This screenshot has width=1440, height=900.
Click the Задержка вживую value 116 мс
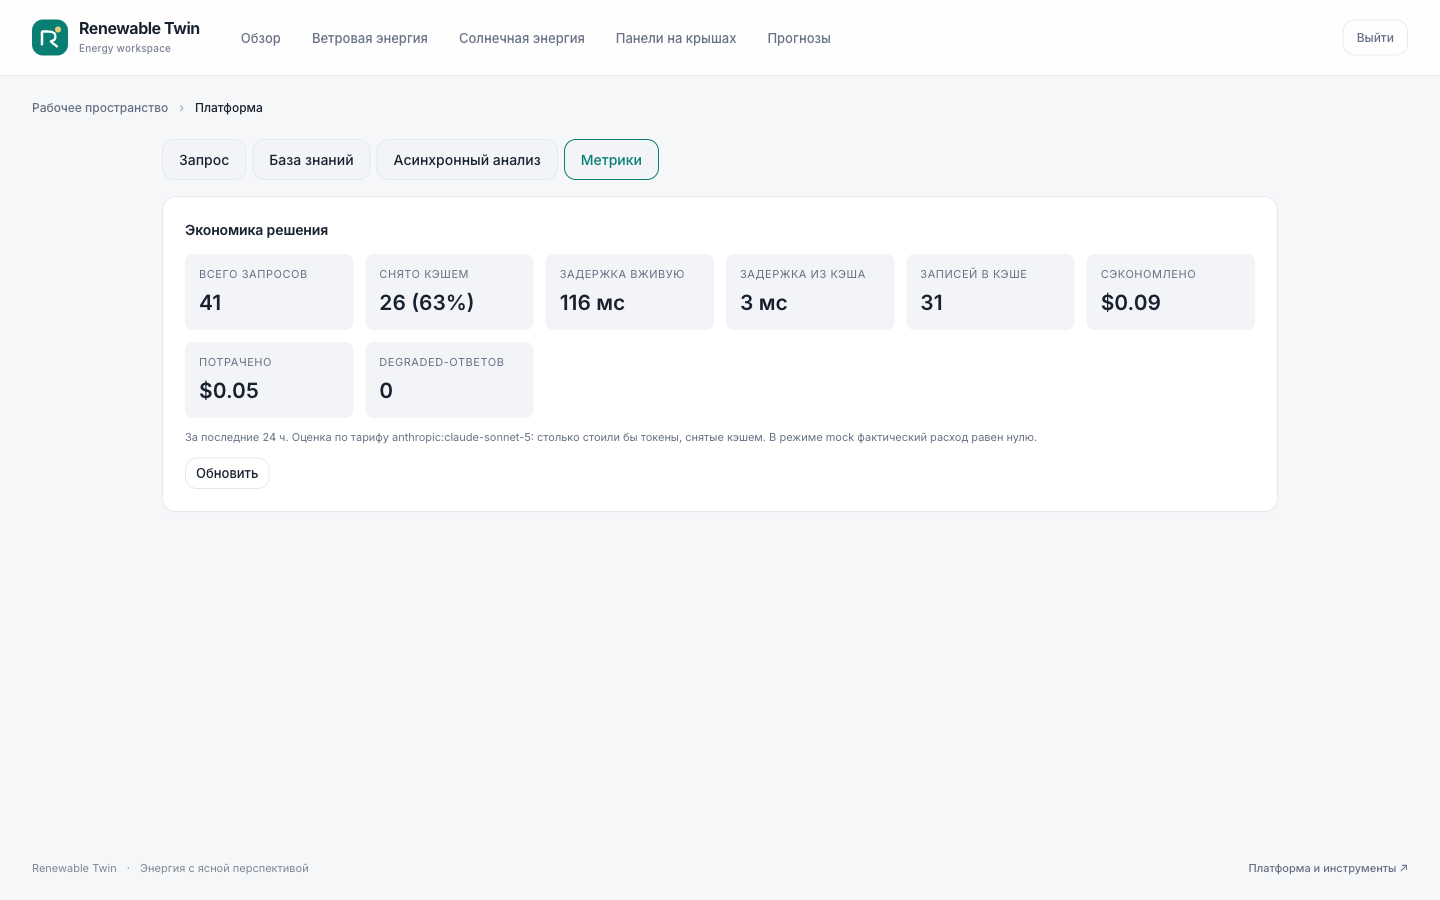click(592, 302)
